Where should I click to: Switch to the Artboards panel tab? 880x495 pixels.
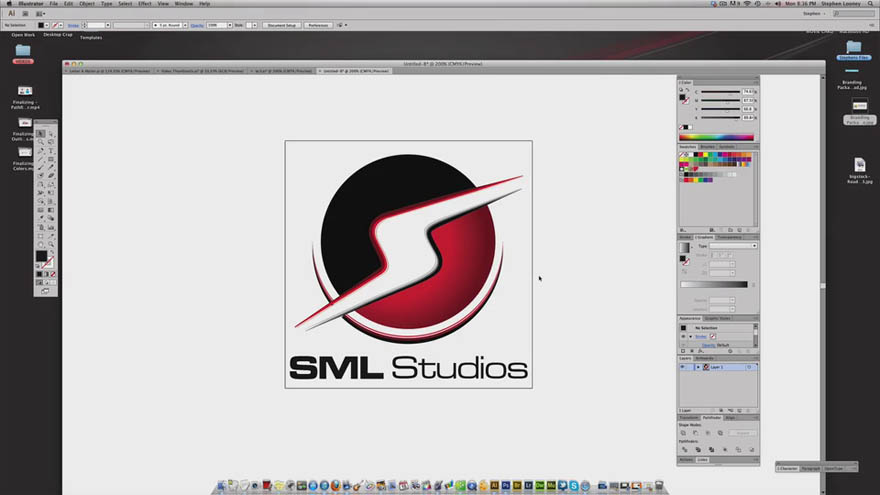click(x=705, y=358)
